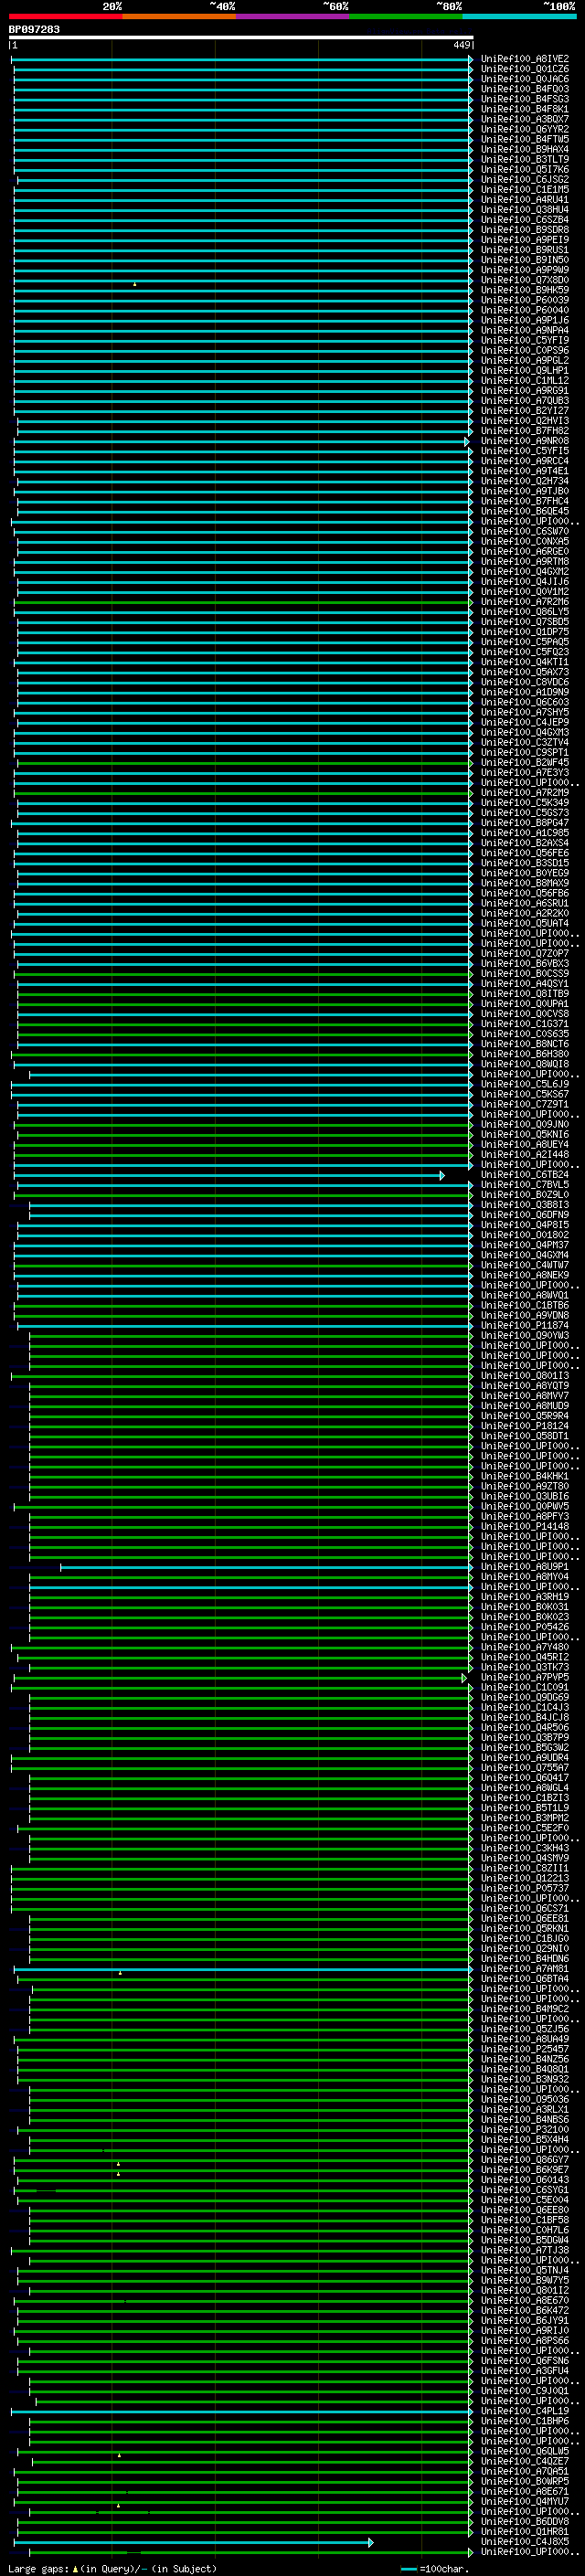Click the purple ~60% identity legend segment

coord(292,16)
